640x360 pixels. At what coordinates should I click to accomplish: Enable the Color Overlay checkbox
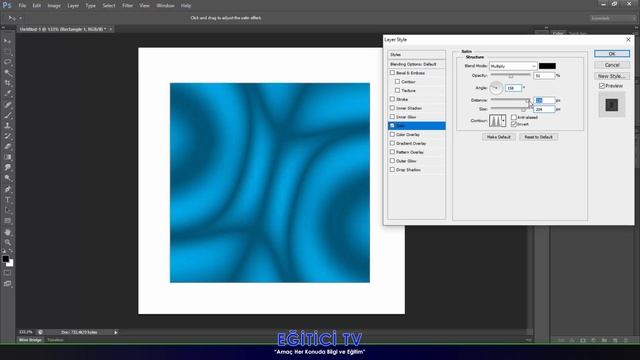point(392,134)
